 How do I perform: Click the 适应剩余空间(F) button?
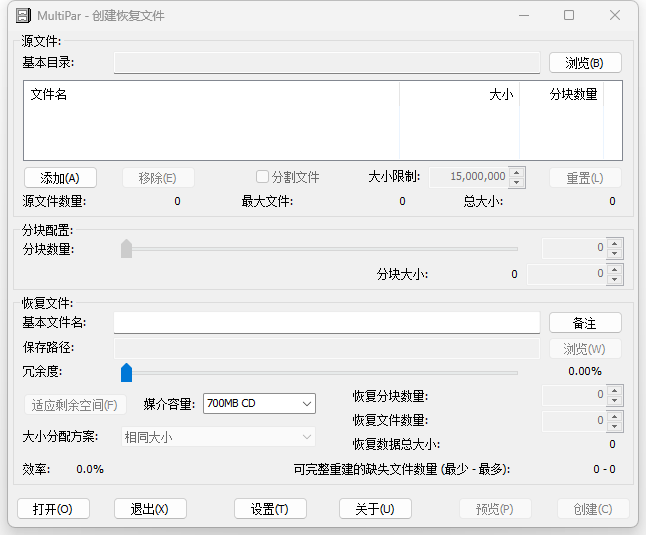click(75, 405)
